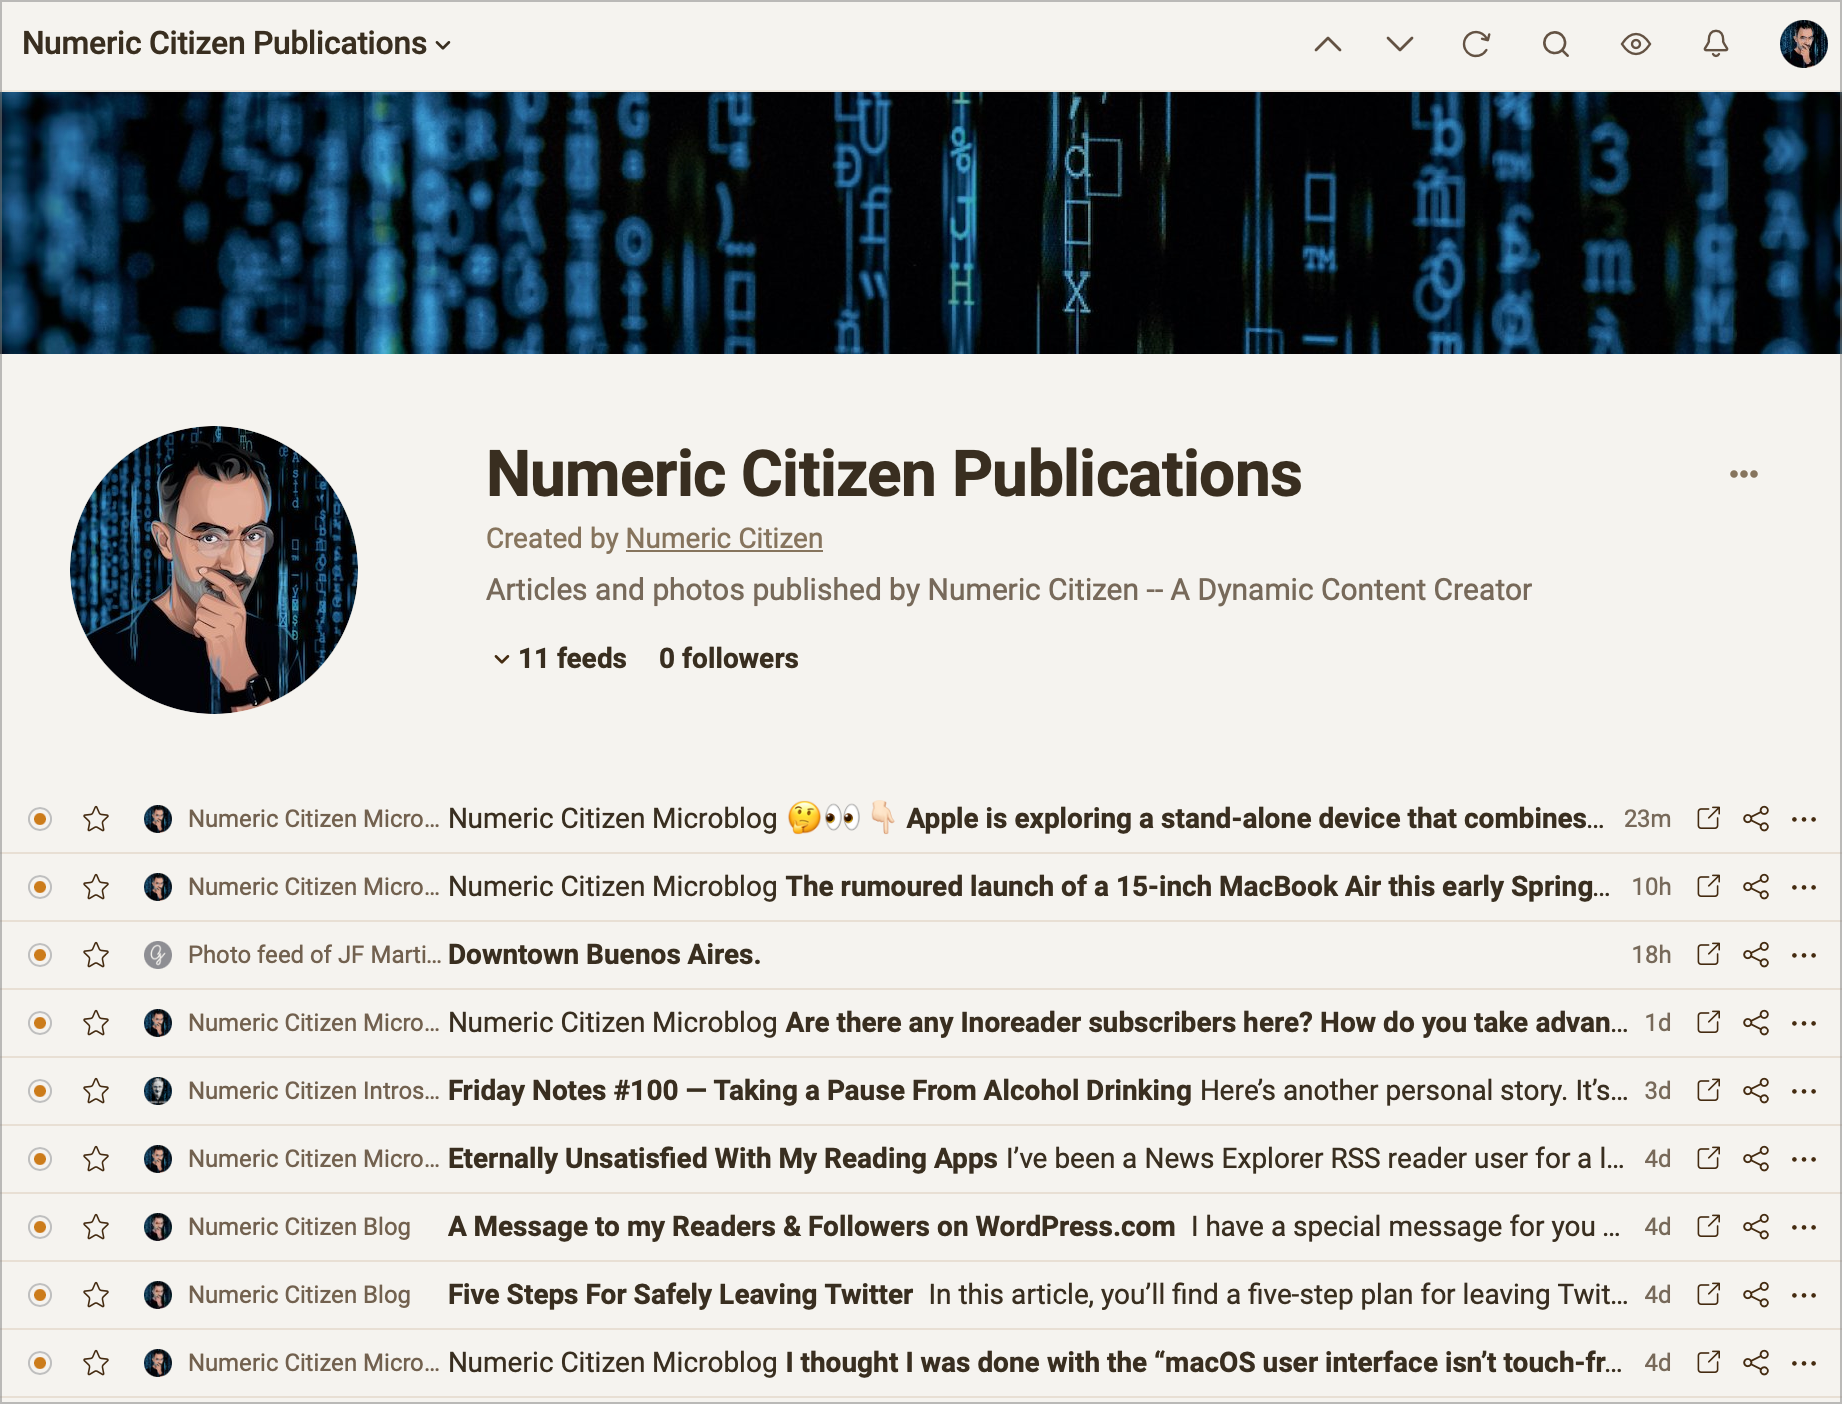
Task: Jump to previous article with up arrow icon
Action: pos(1329,44)
